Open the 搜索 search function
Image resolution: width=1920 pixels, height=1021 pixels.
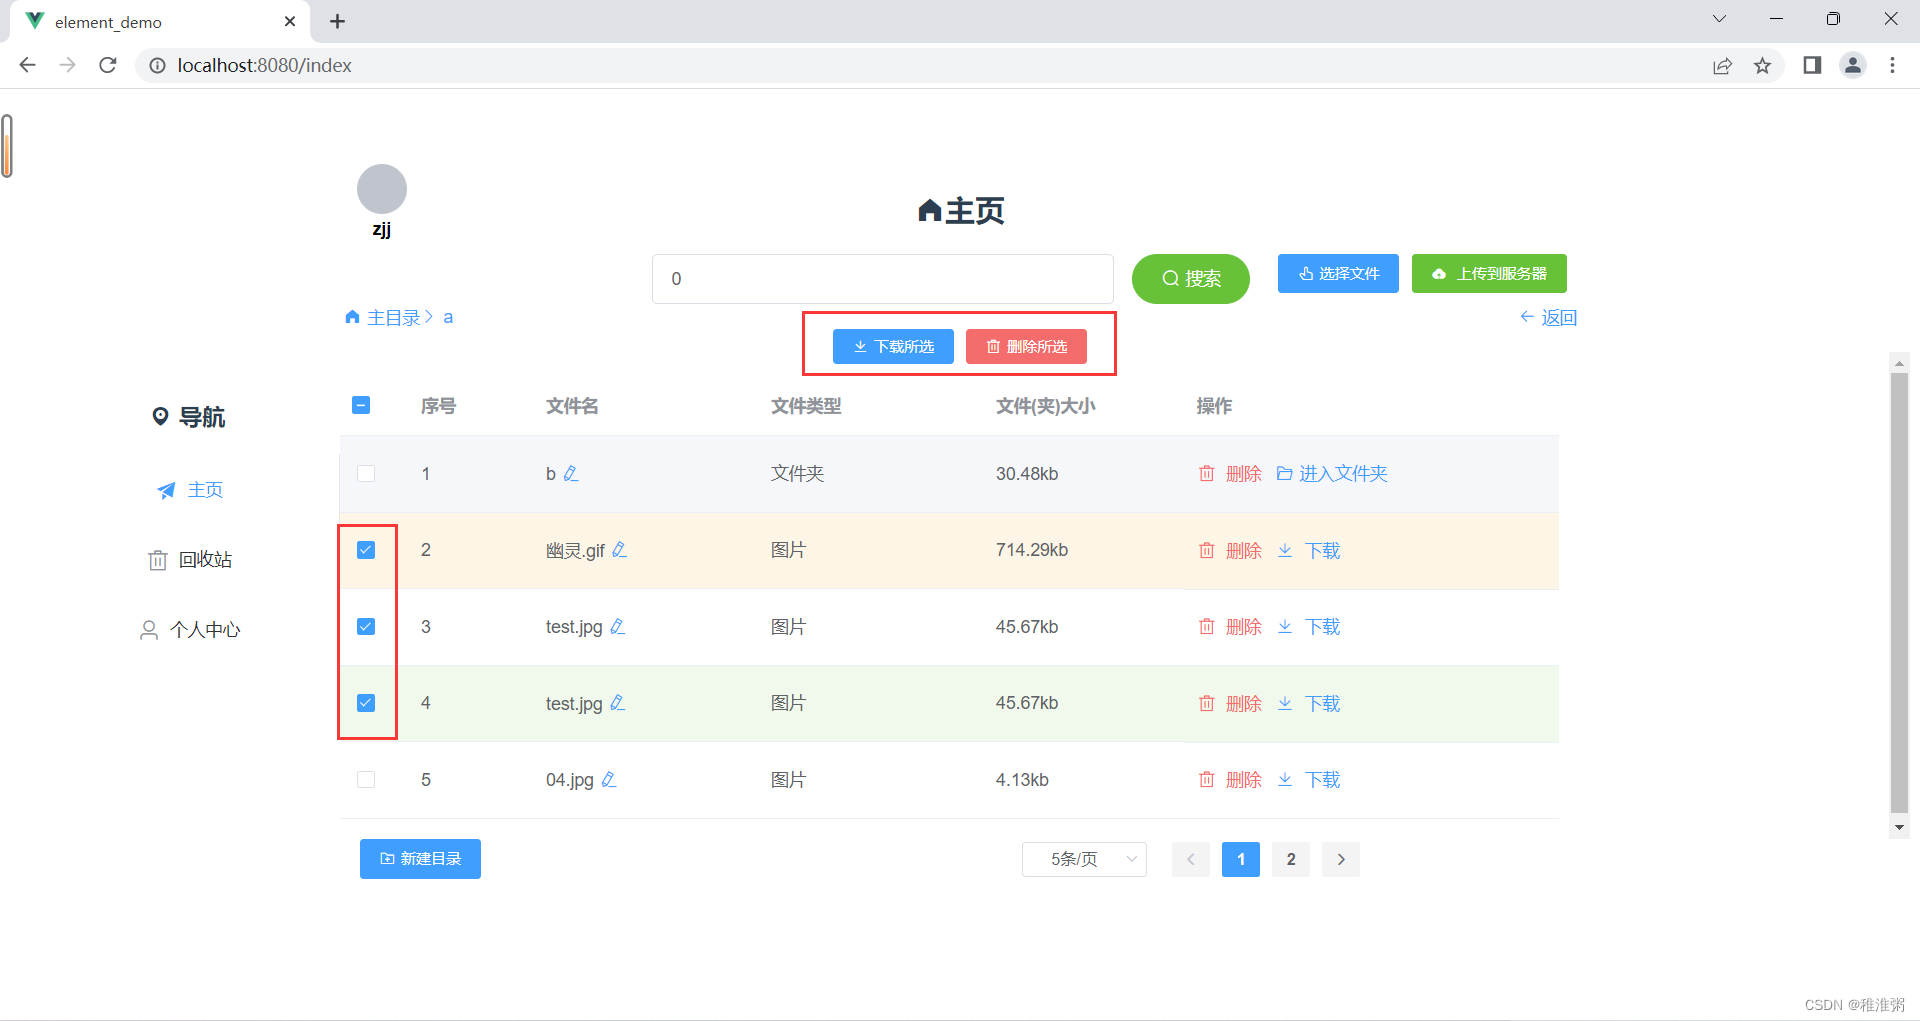tap(1189, 279)
